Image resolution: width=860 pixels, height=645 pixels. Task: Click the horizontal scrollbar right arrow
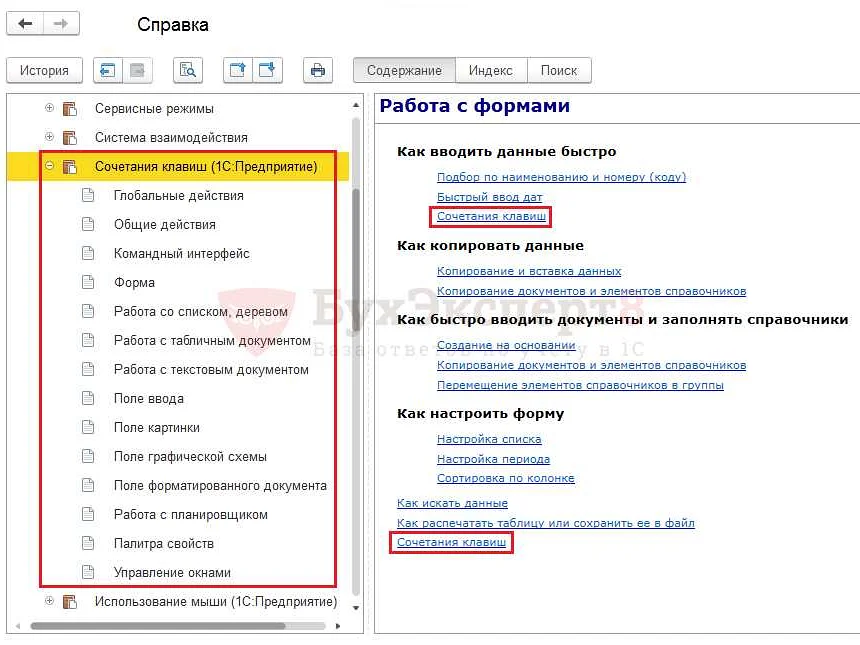click(338, 626)
